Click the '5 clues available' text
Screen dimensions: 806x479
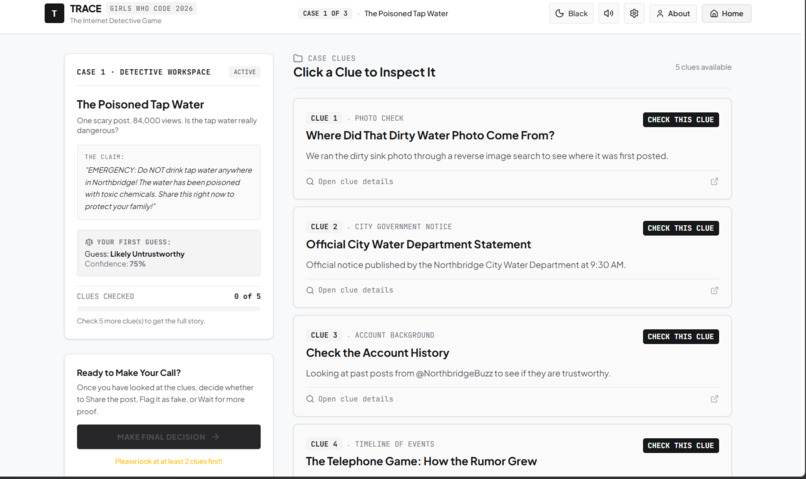[703, 67]
